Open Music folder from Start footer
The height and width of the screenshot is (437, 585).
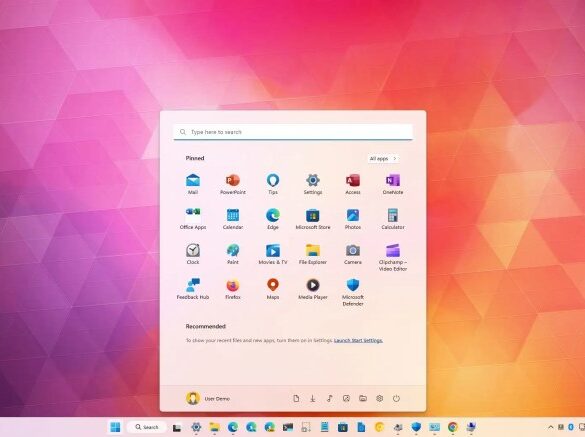pos(329,399)
